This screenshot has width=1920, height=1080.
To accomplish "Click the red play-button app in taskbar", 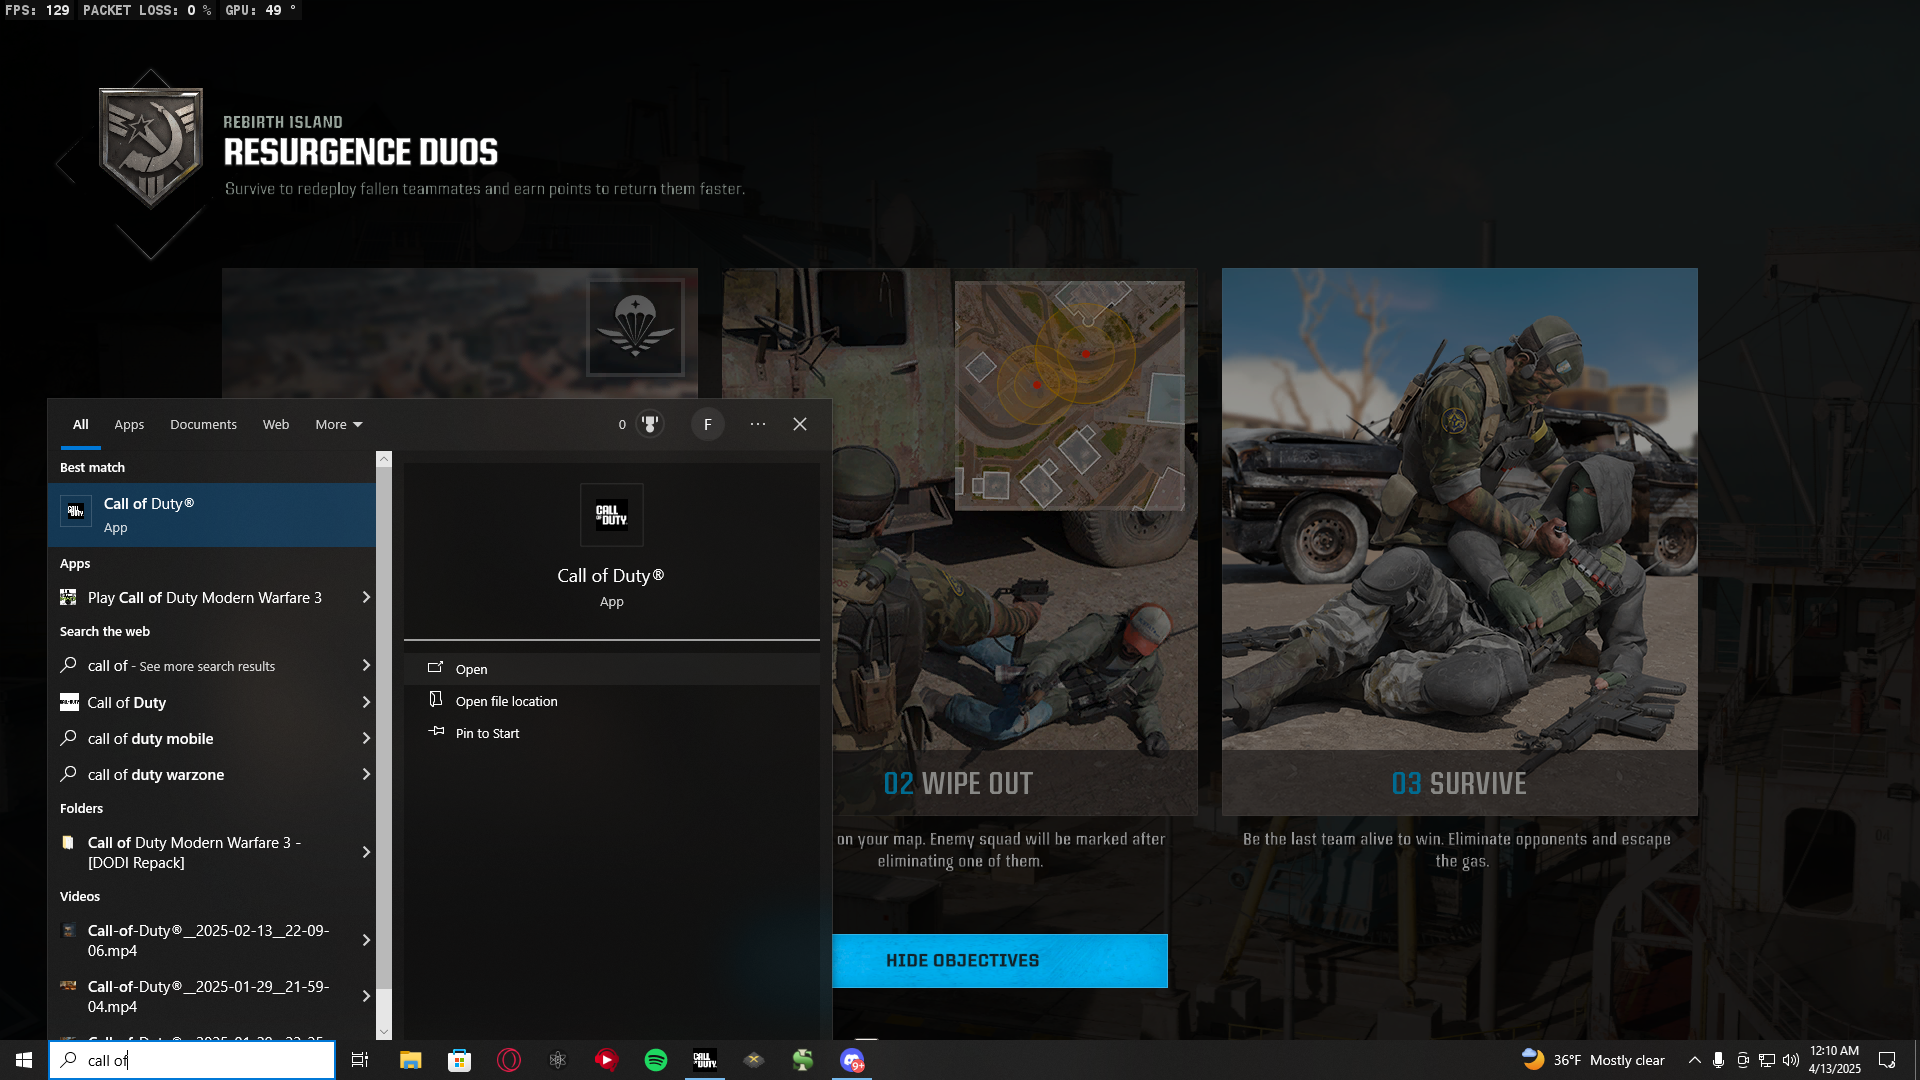I will coord(607,1060).
